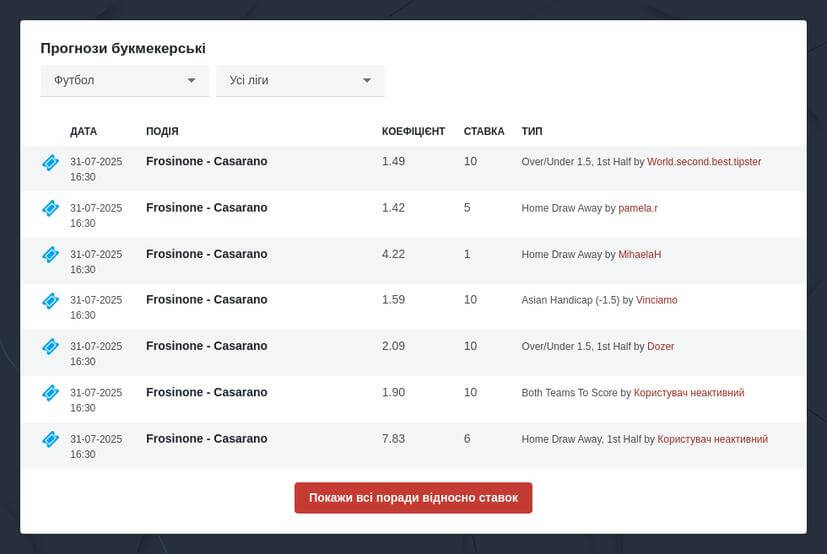The image size is (827, 554).
Task: Click Asian Handicap (-1.5) type text
Action: [x=571, y=300]
